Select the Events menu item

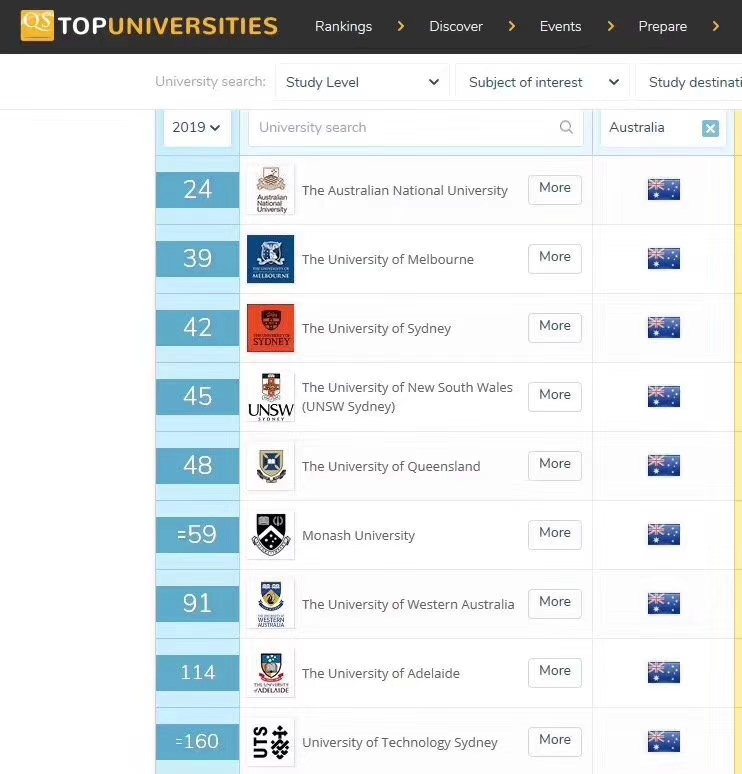point(560,26)
